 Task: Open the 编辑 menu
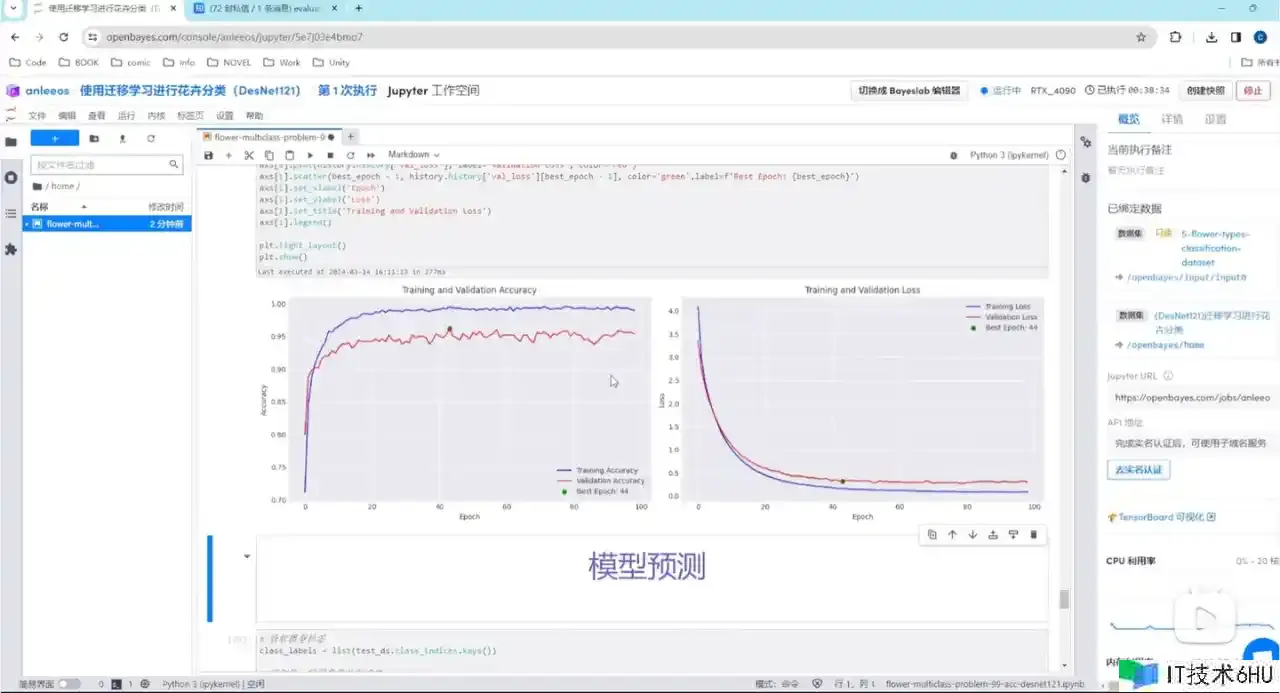click(67, 116)
